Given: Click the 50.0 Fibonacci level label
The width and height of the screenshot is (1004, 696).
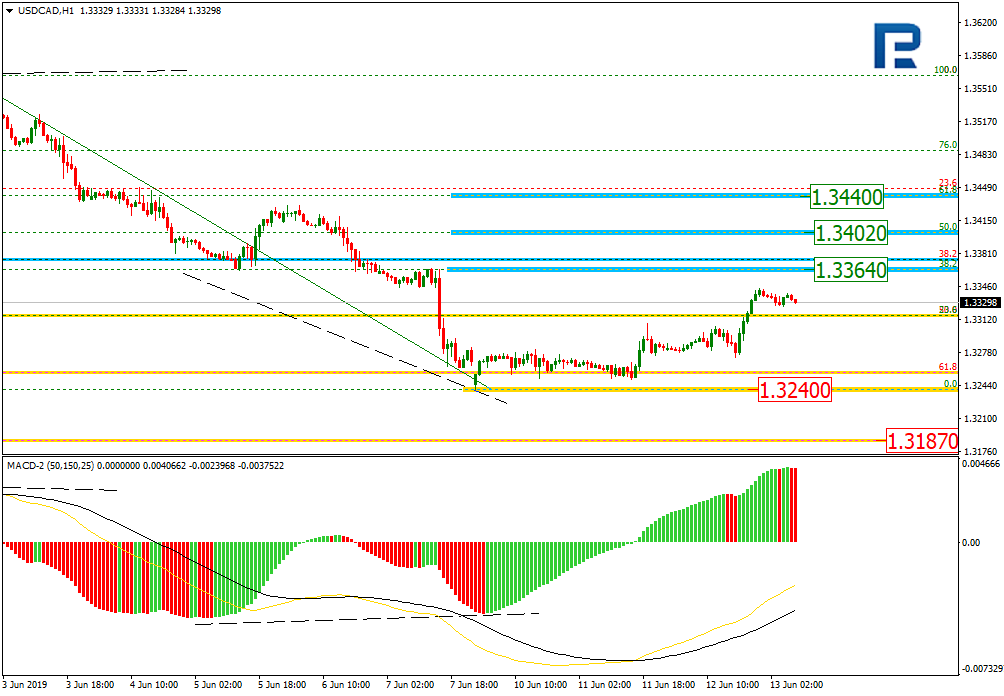Looking at the screenshot, I should coord(948,227).
